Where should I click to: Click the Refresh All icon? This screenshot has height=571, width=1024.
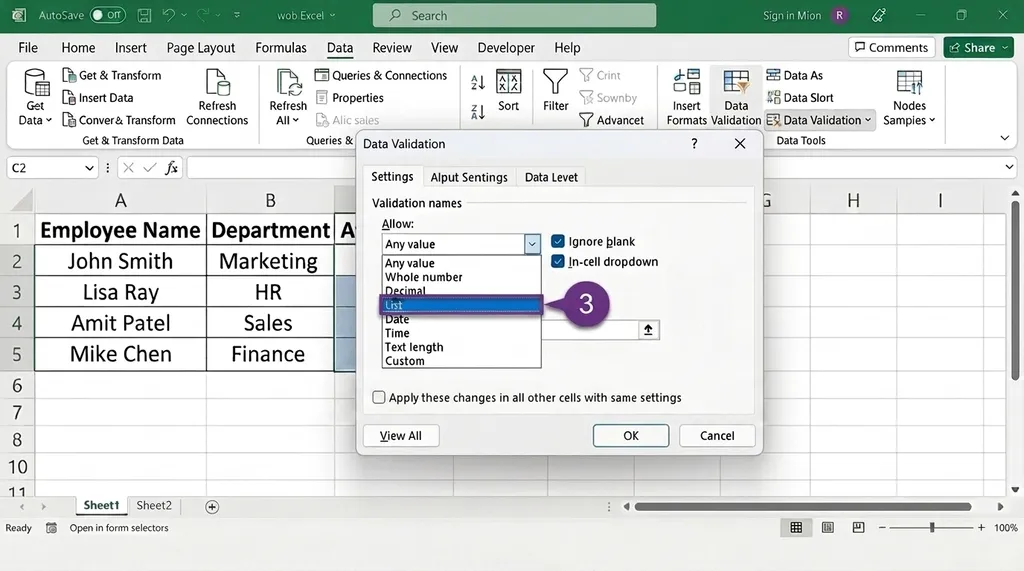click(x=288, y=83)
